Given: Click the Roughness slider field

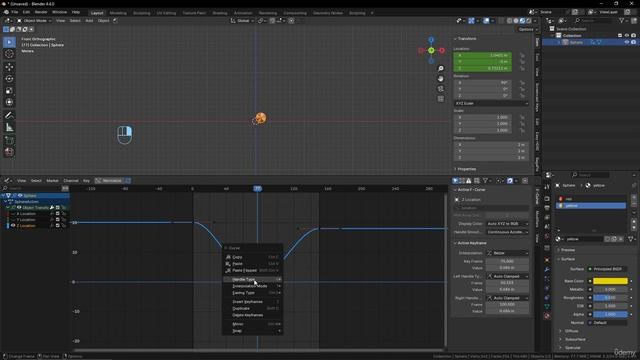Looking at the screenshot, I should point(610,298).
